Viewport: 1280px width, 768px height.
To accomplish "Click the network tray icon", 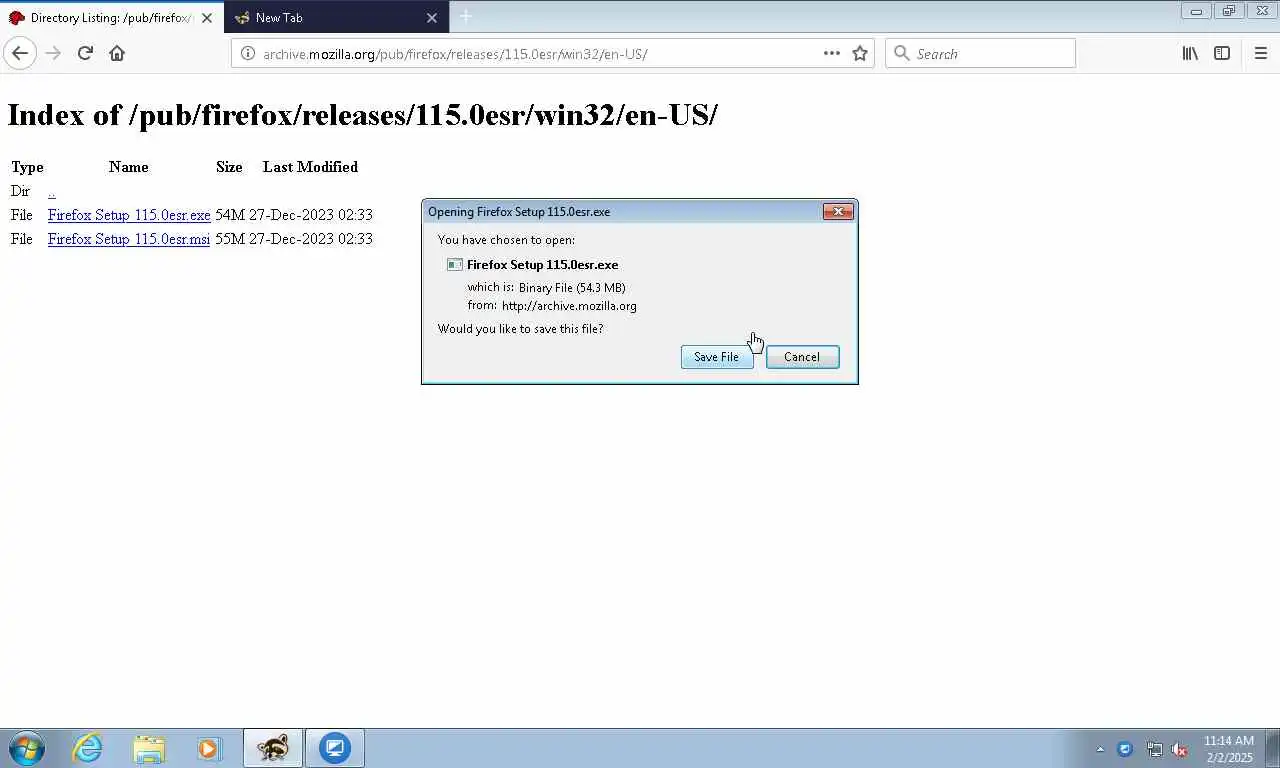I will point(1154,749).
